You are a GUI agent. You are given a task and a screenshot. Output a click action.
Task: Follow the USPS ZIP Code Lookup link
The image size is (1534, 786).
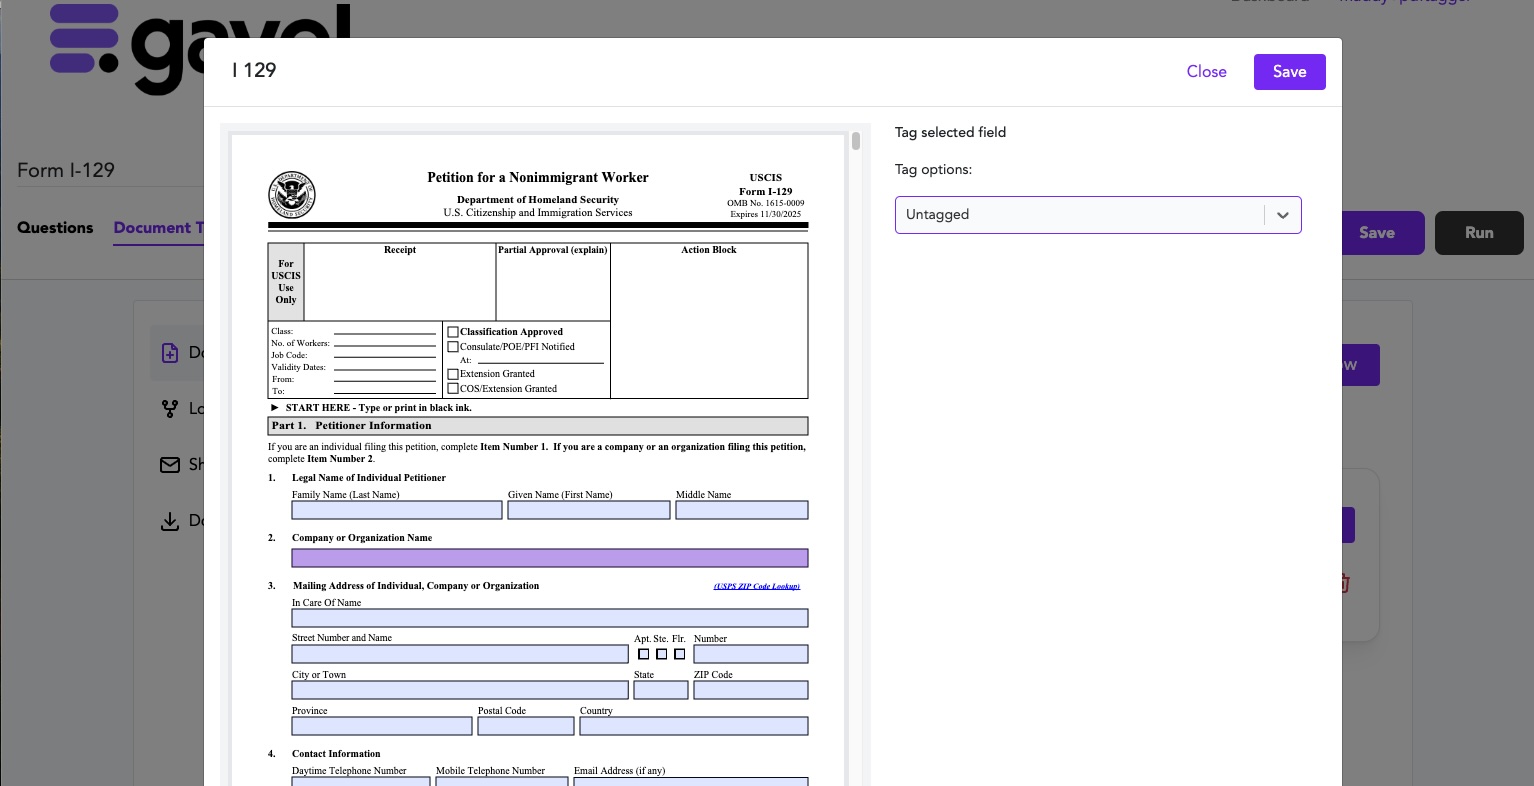pos(756,586)
